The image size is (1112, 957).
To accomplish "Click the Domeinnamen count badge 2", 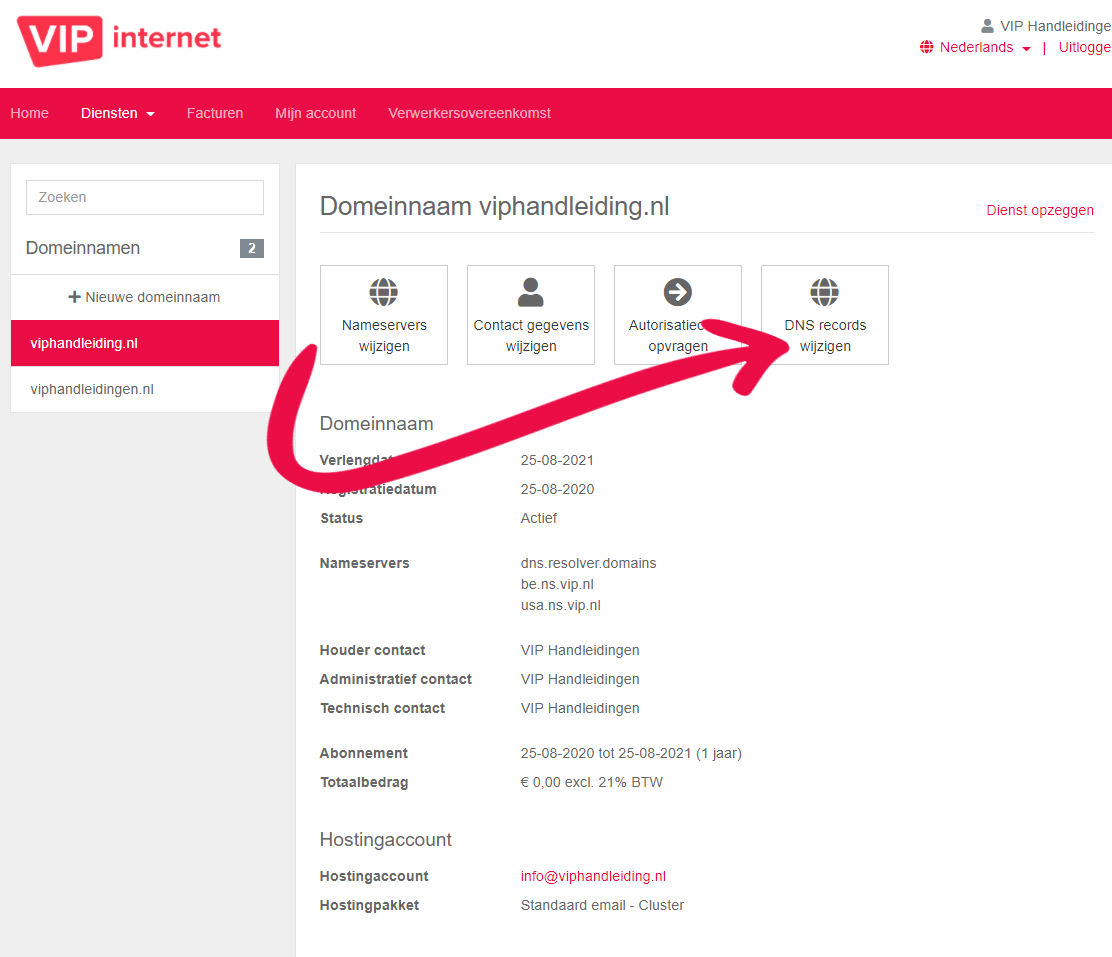I will 252,248.
